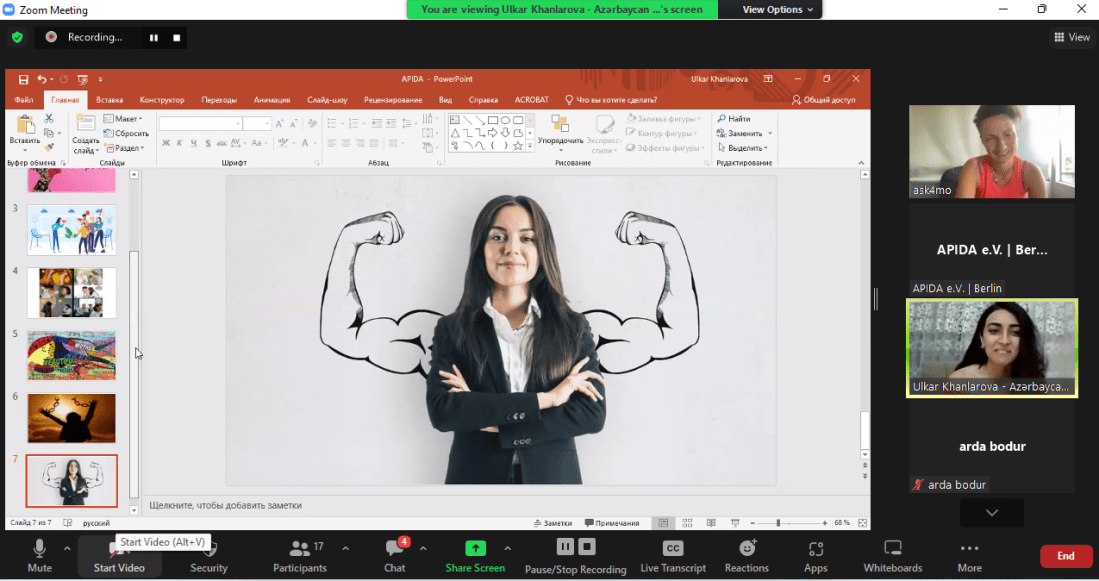
Task: Toggle the microphone Mute button
Action: [x=40, y=555]
